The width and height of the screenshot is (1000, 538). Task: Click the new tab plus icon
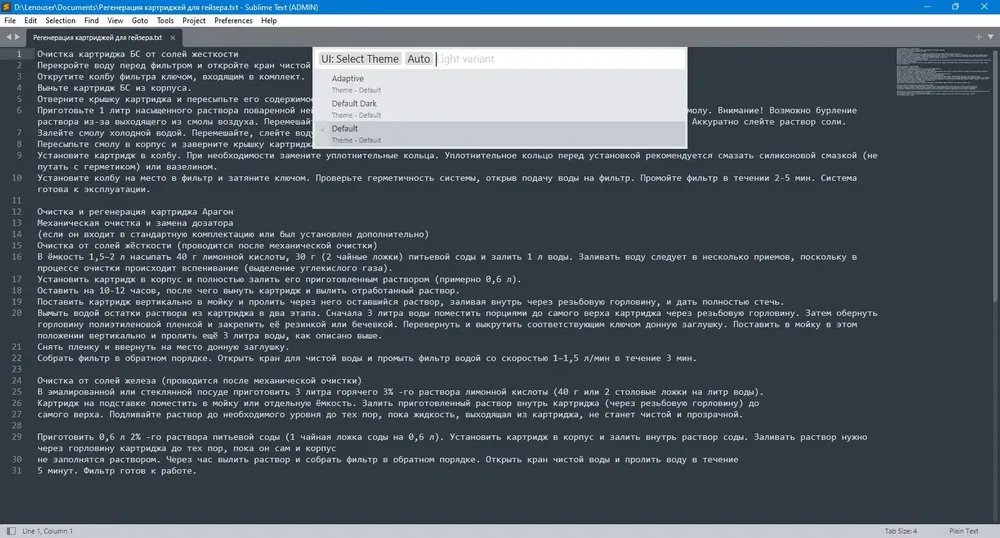978,37
